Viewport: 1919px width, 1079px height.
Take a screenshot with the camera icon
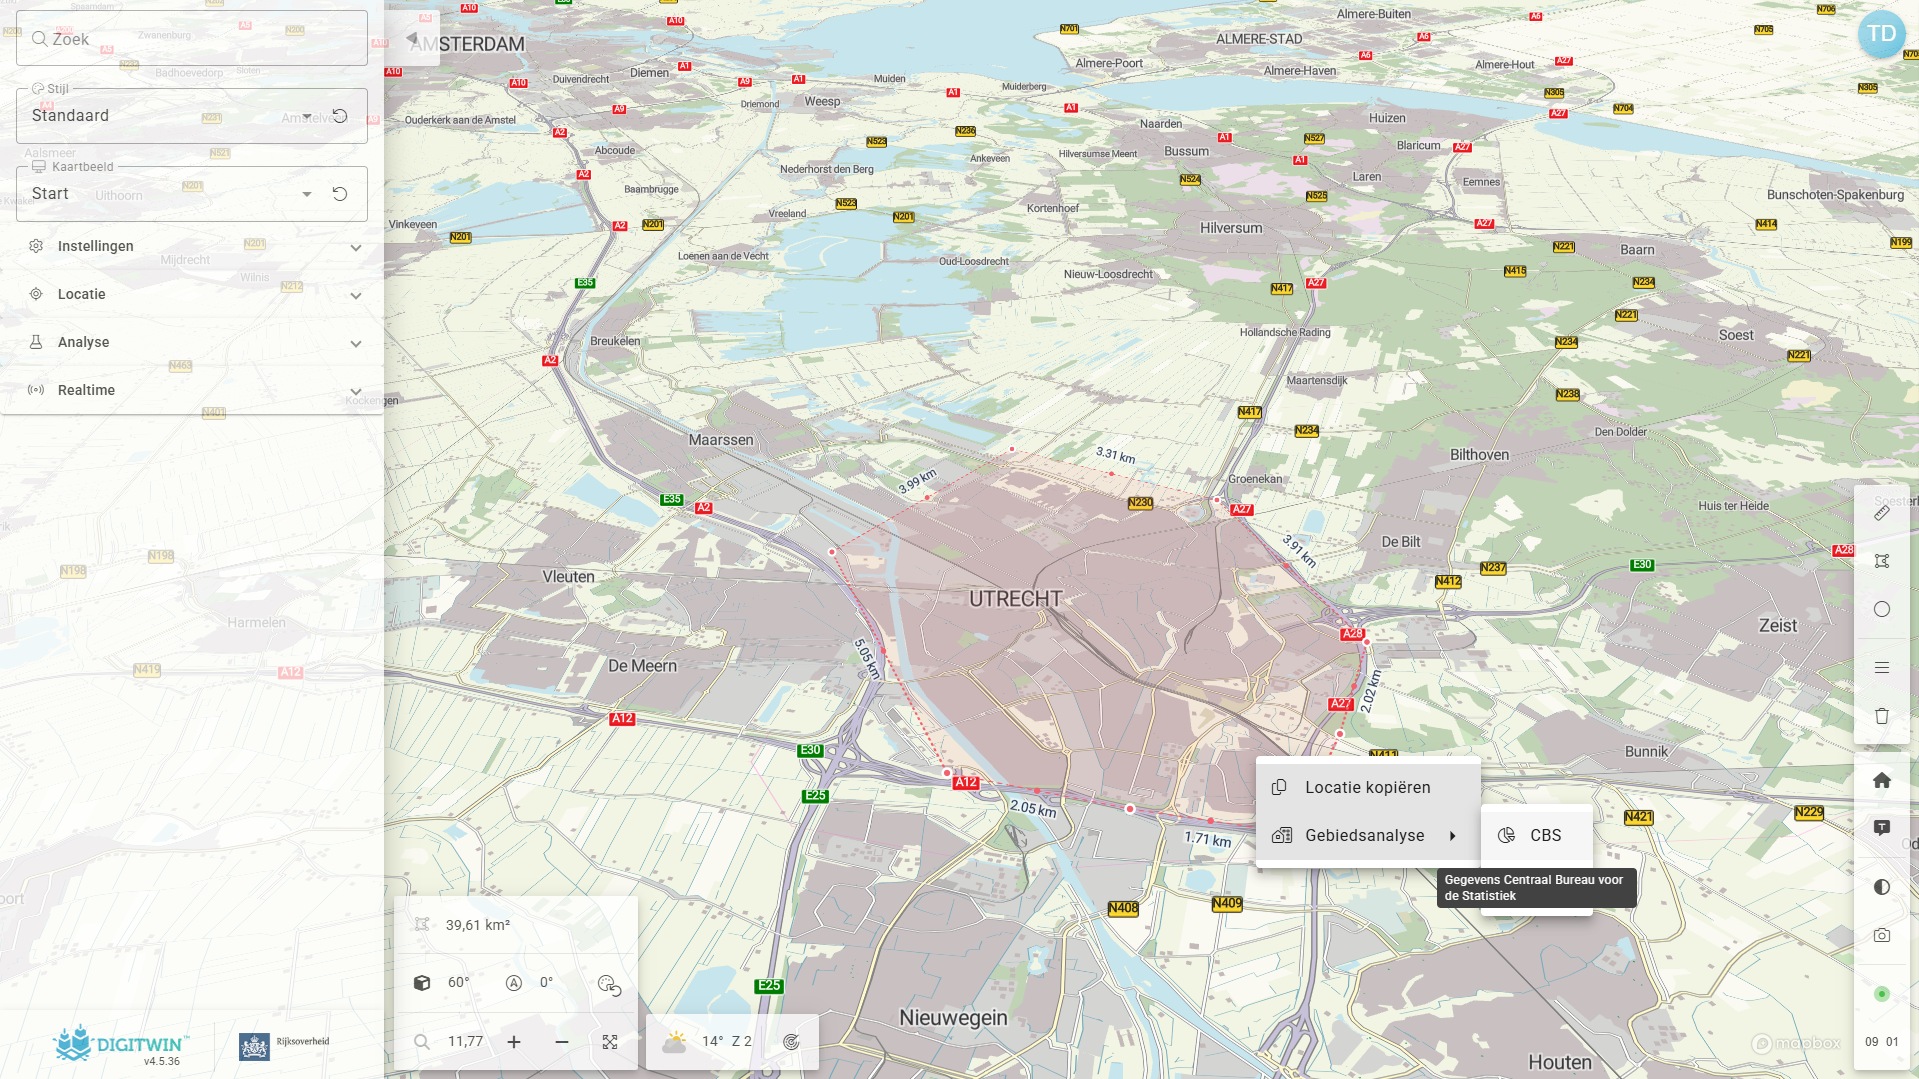pos(1881,935)
